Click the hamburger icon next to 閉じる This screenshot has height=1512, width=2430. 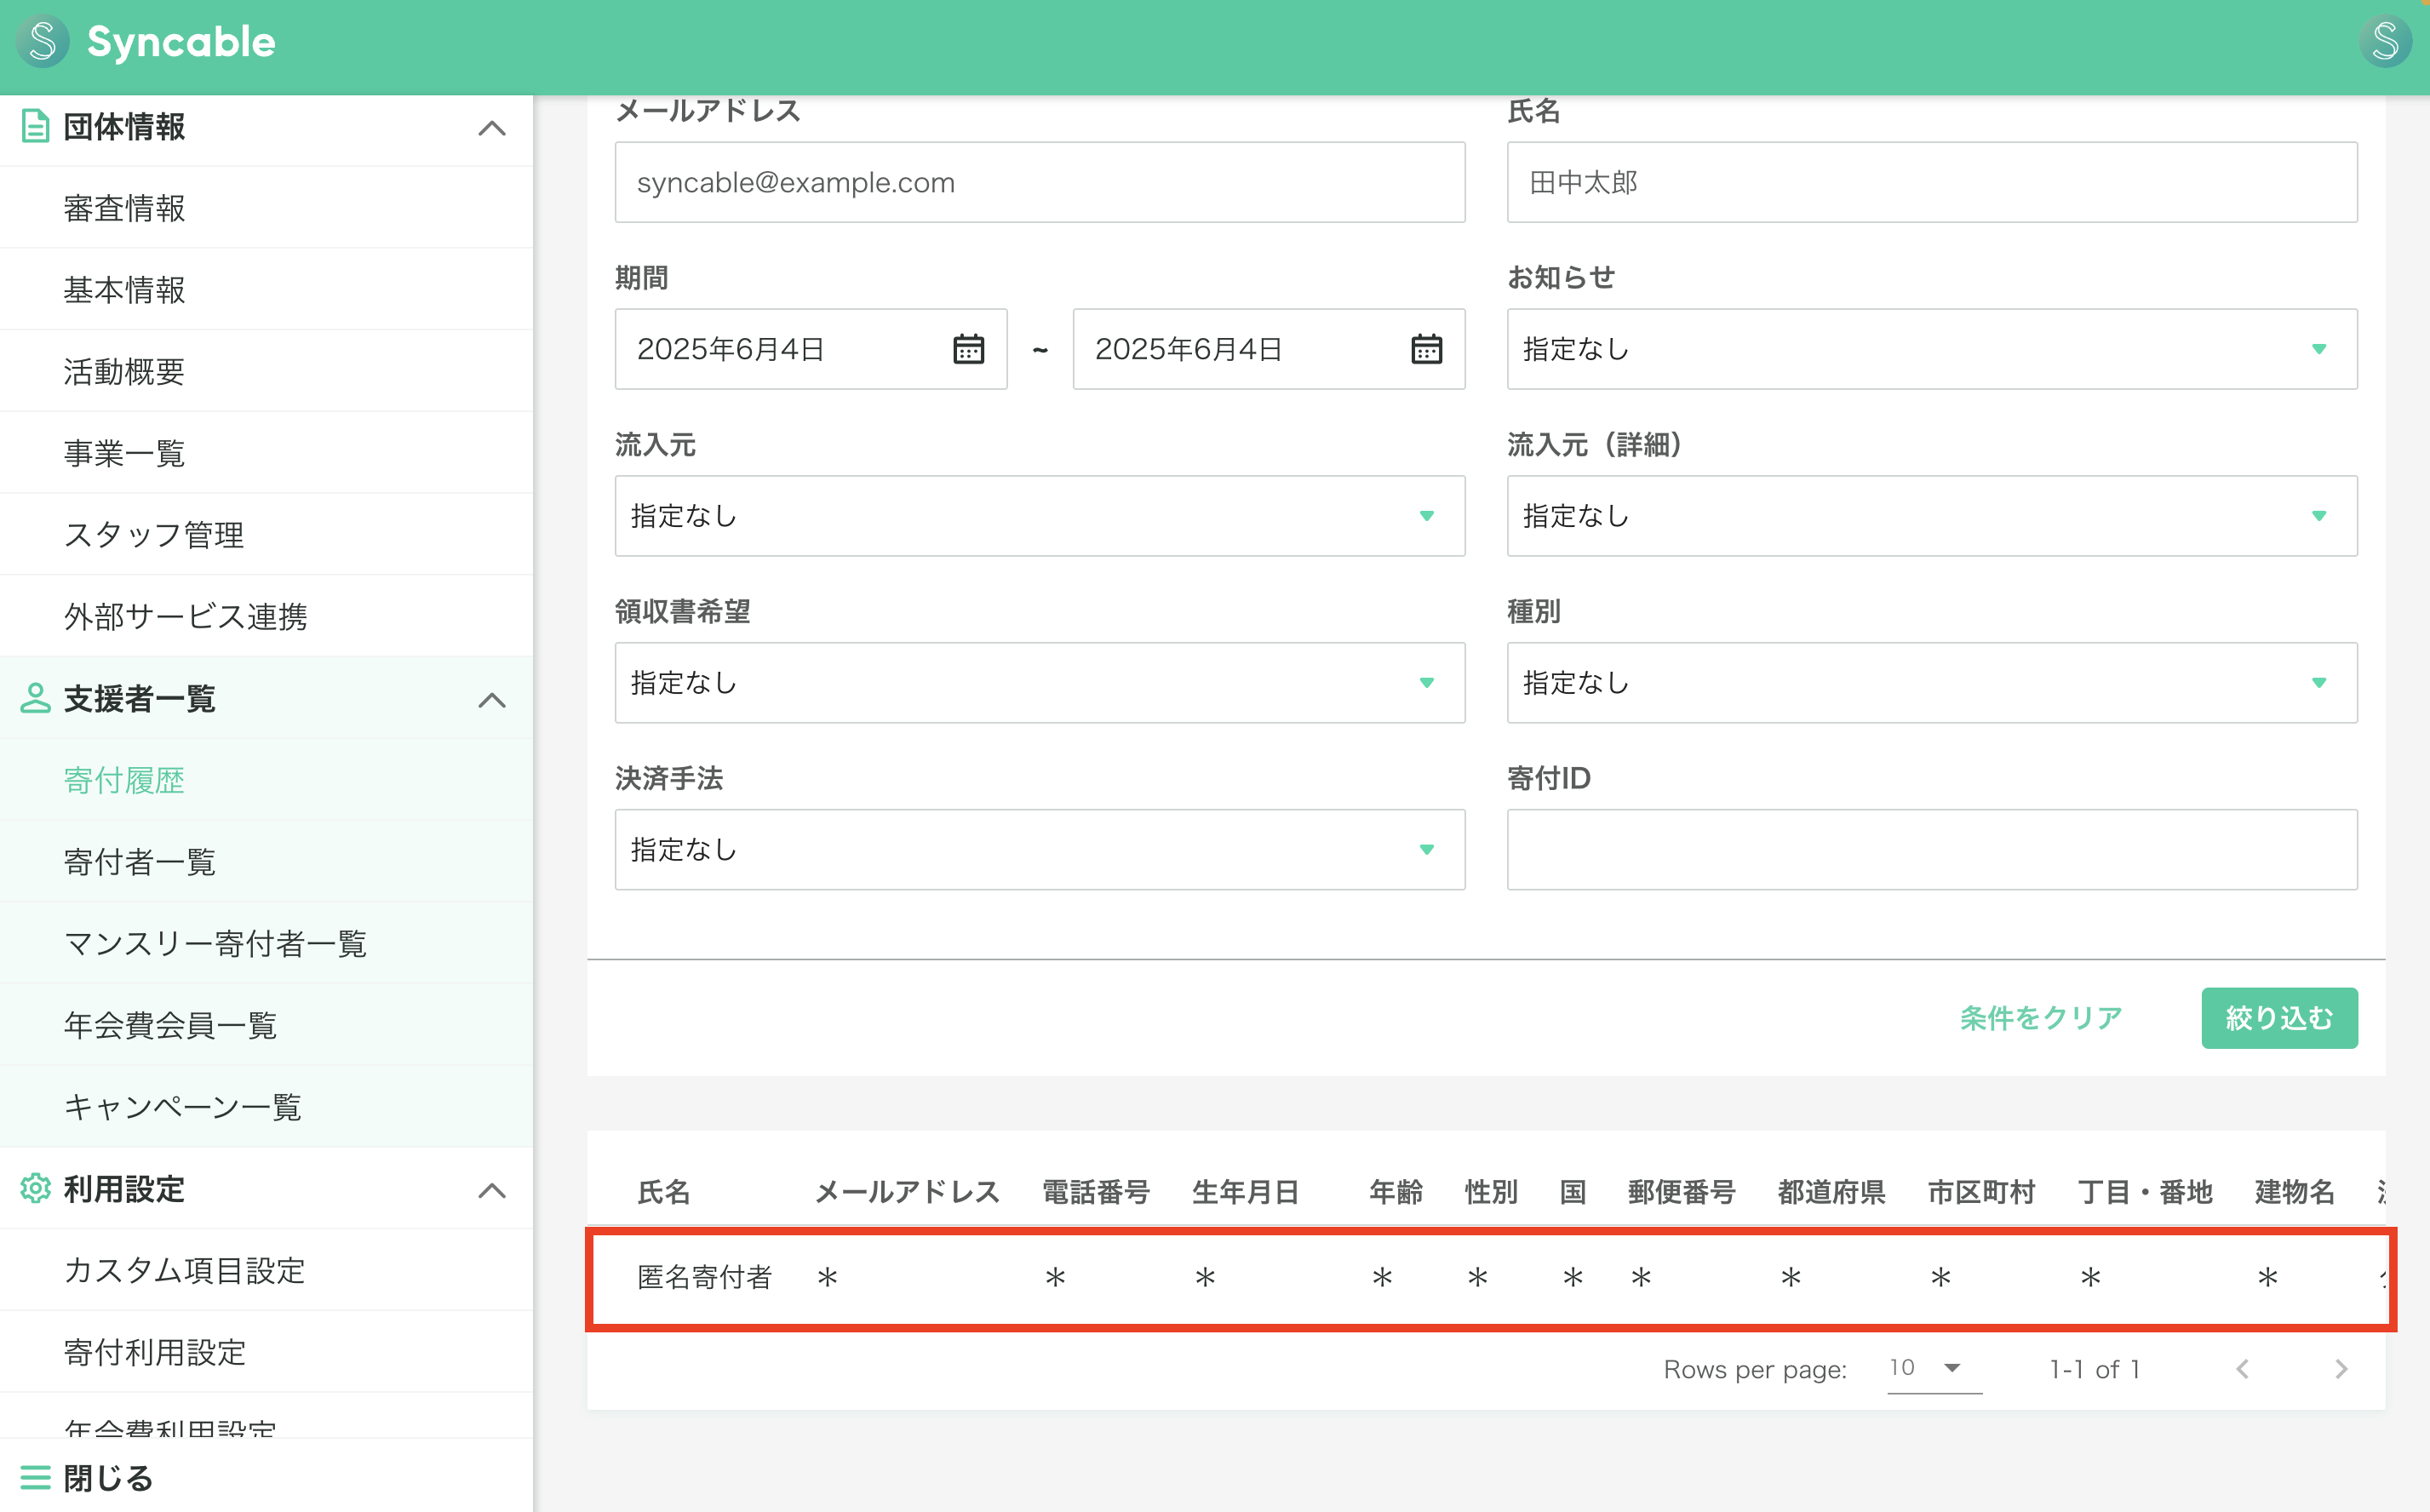coord(36,1477)
